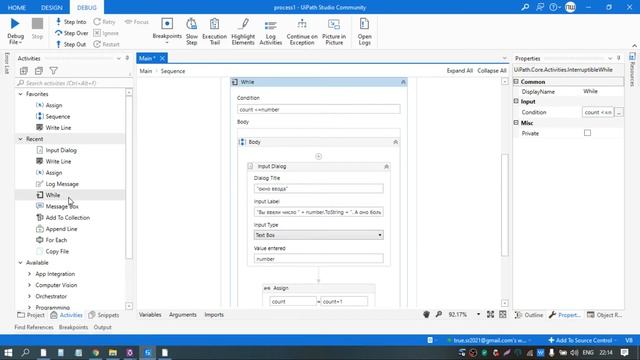Enable Slow Step mode
640x360 pixels.
191,31
